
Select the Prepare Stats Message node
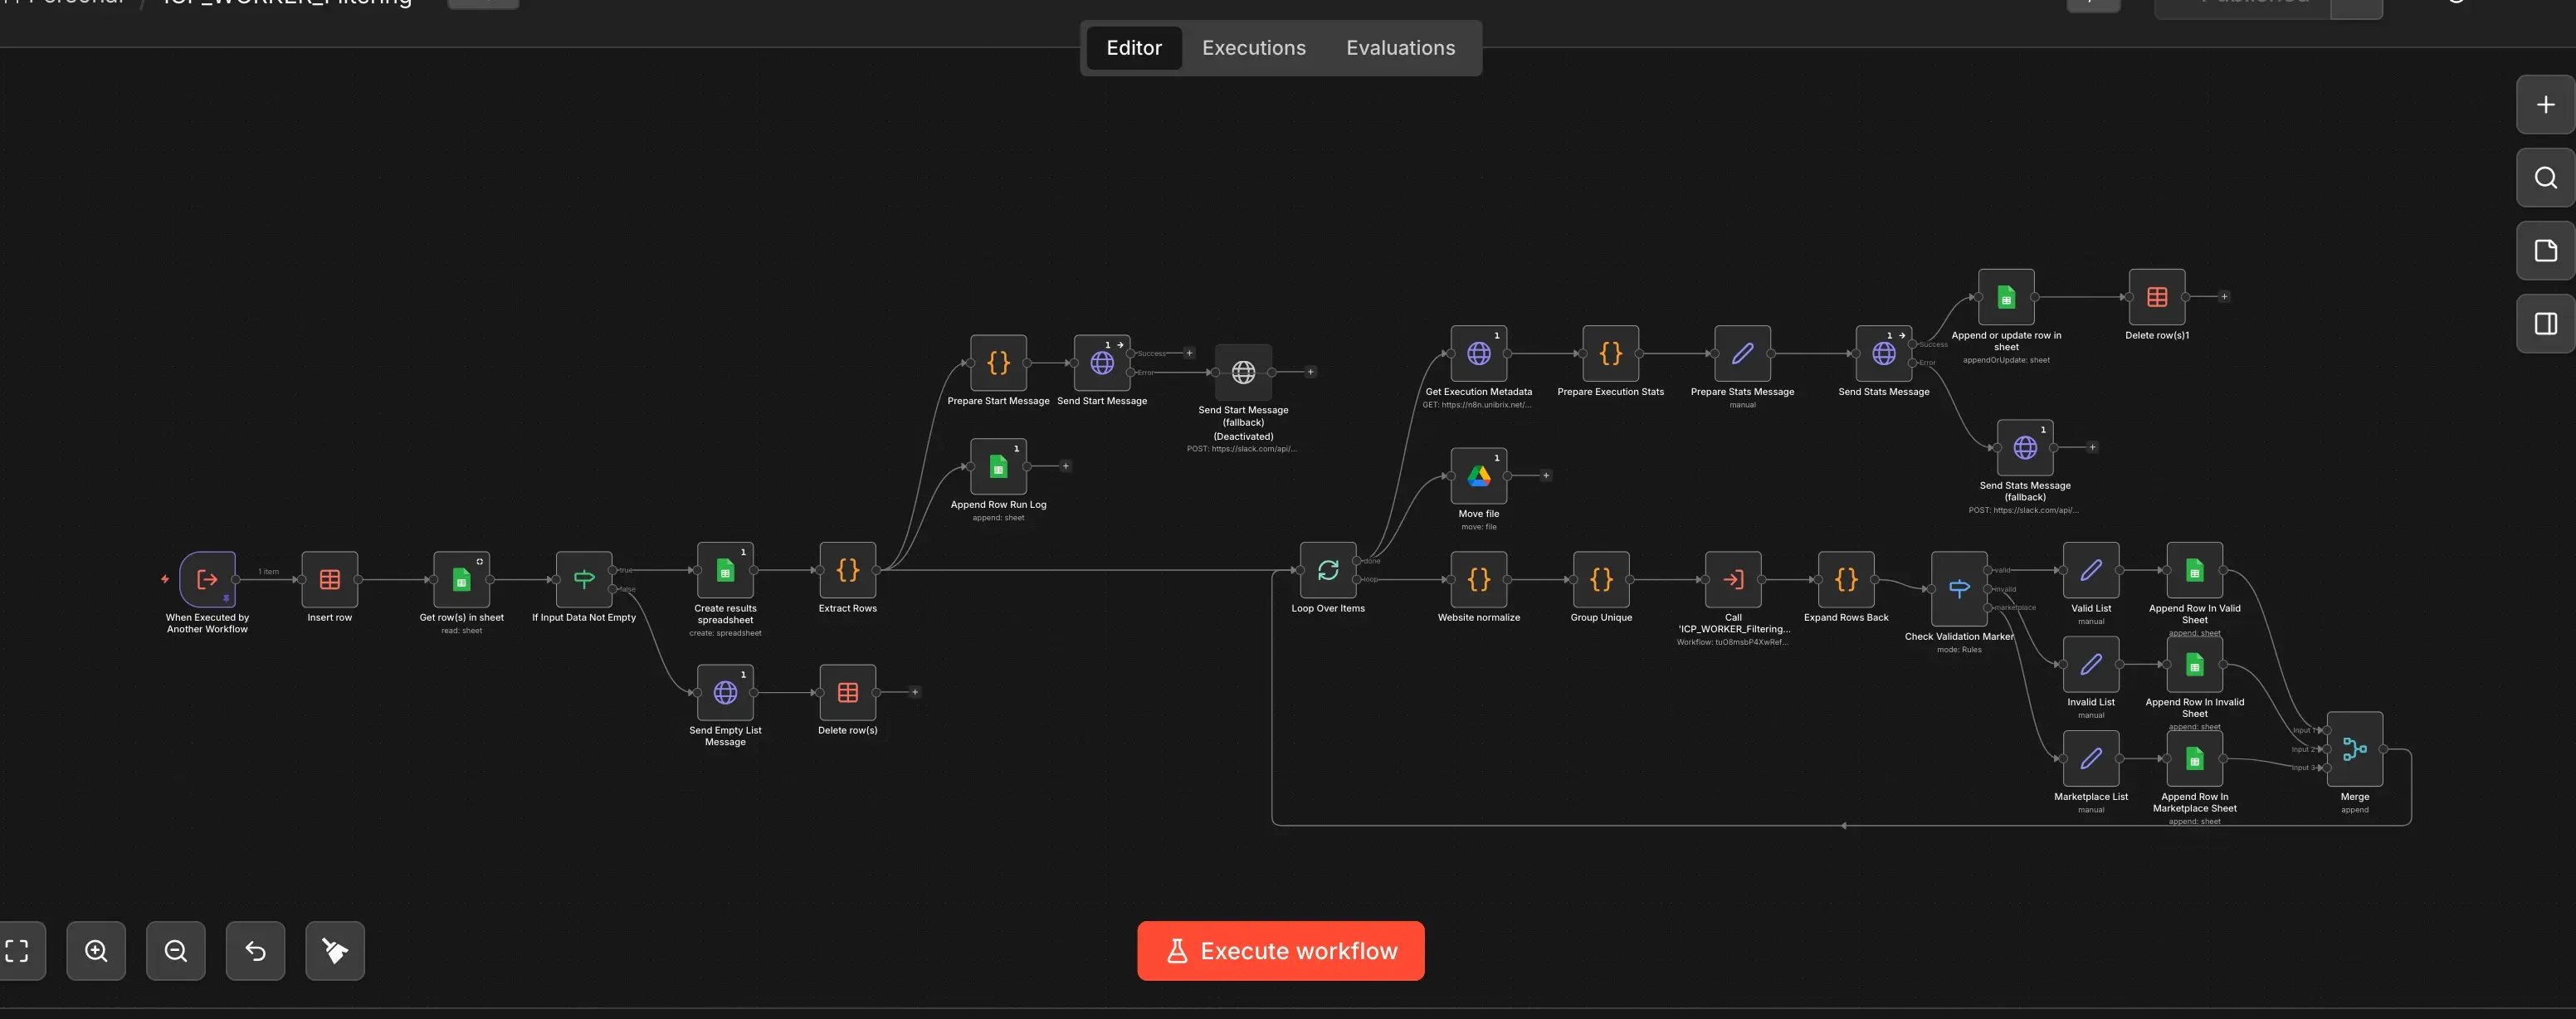pos(1742,353)
